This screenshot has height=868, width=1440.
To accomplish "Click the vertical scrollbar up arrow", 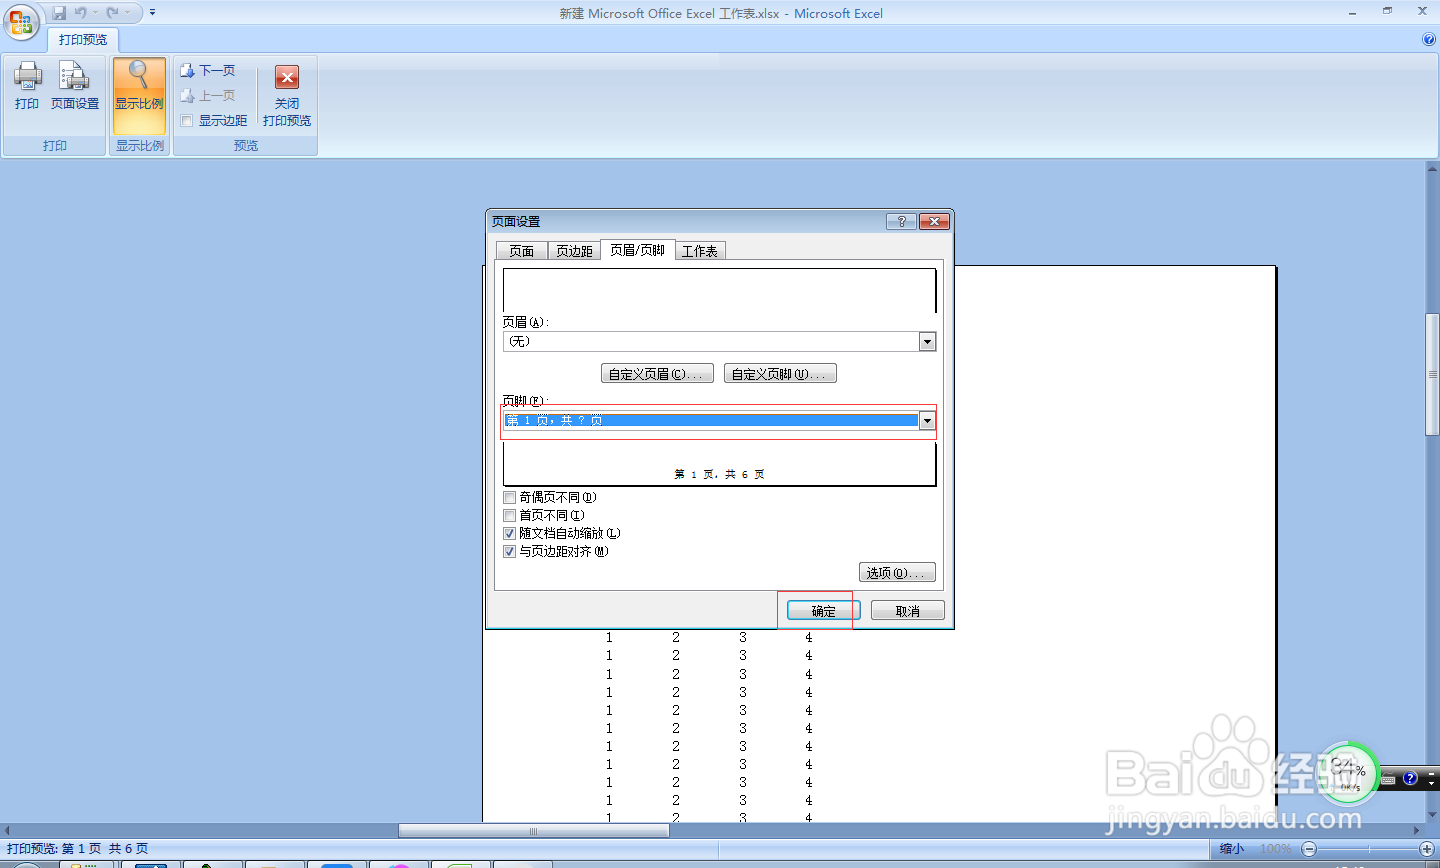I will (x=1432, y=168).
